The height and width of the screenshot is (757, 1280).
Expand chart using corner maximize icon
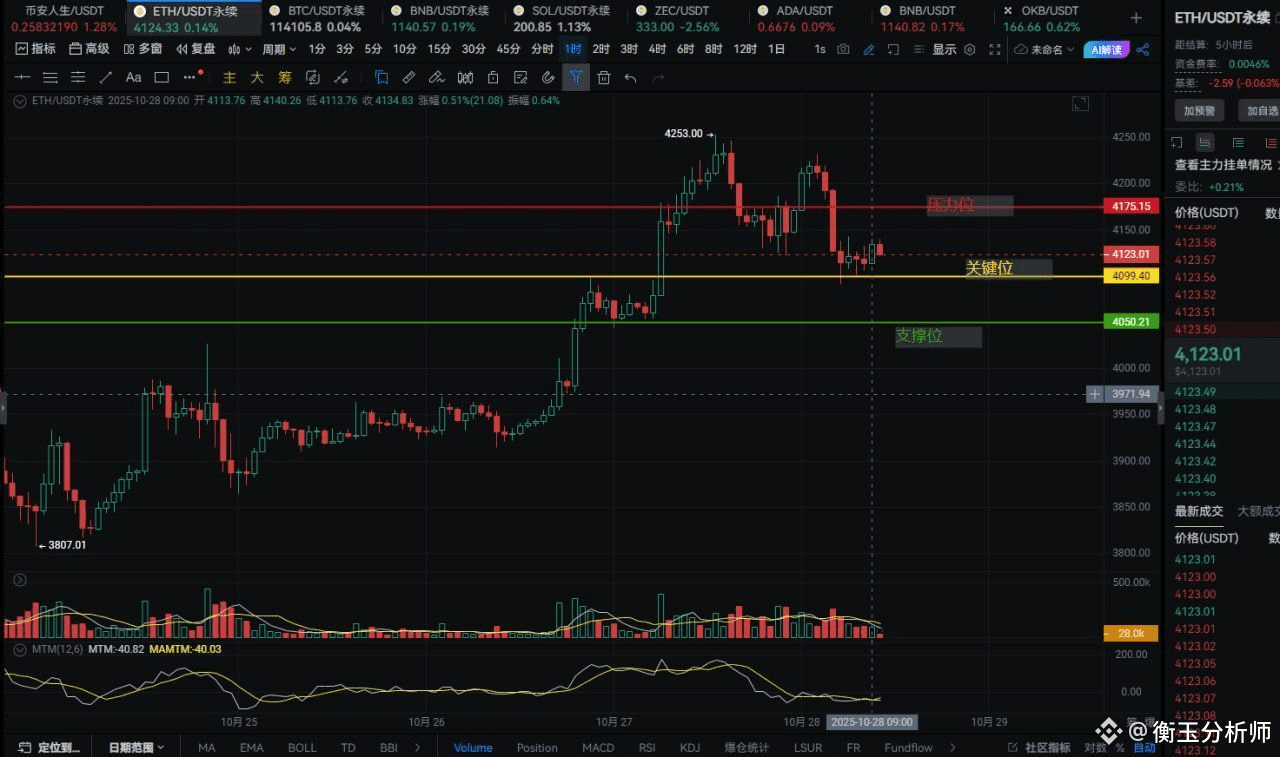(x=1080, y=103)
